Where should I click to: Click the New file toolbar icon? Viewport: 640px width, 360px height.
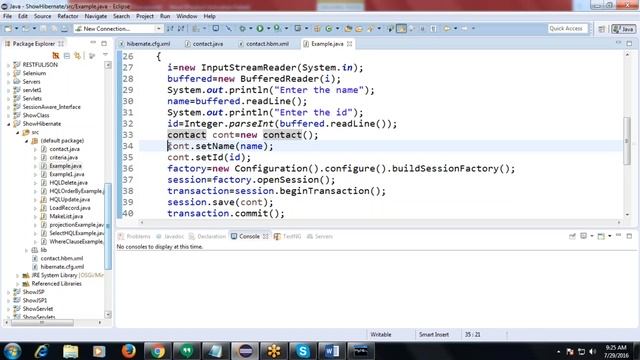8,29
